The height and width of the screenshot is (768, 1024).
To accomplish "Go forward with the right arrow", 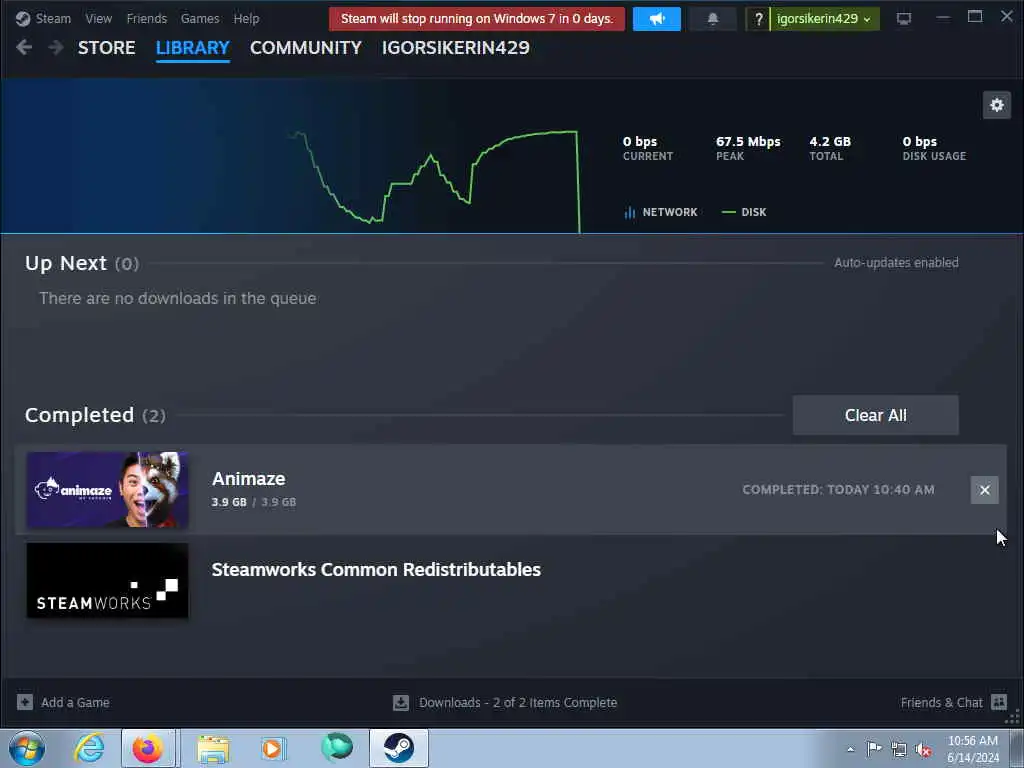I will [x=56, y=47].
